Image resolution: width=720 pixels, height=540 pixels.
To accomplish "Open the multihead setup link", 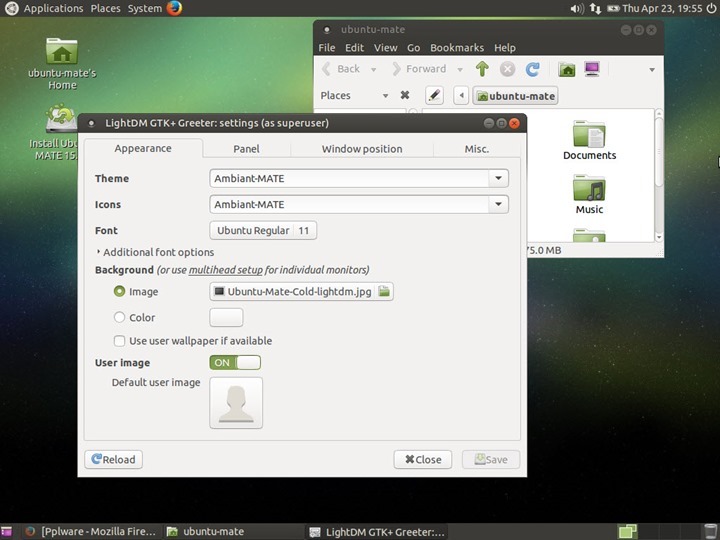I will pos(225,270).
